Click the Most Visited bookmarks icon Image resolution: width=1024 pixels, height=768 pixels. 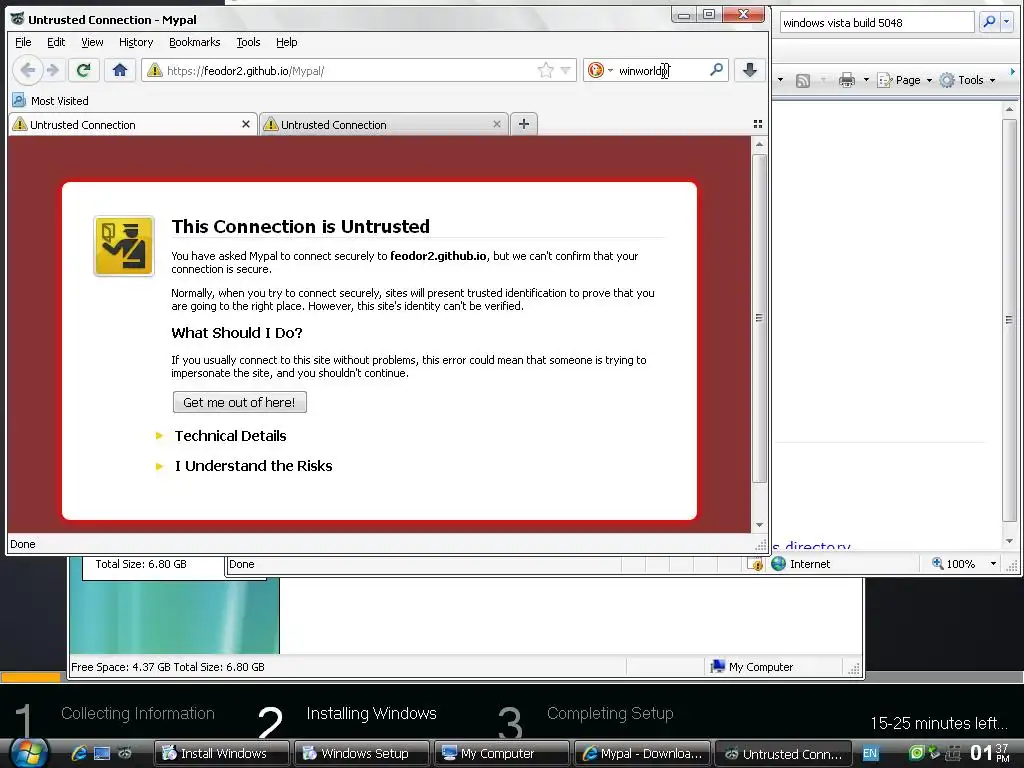[19, 101]
